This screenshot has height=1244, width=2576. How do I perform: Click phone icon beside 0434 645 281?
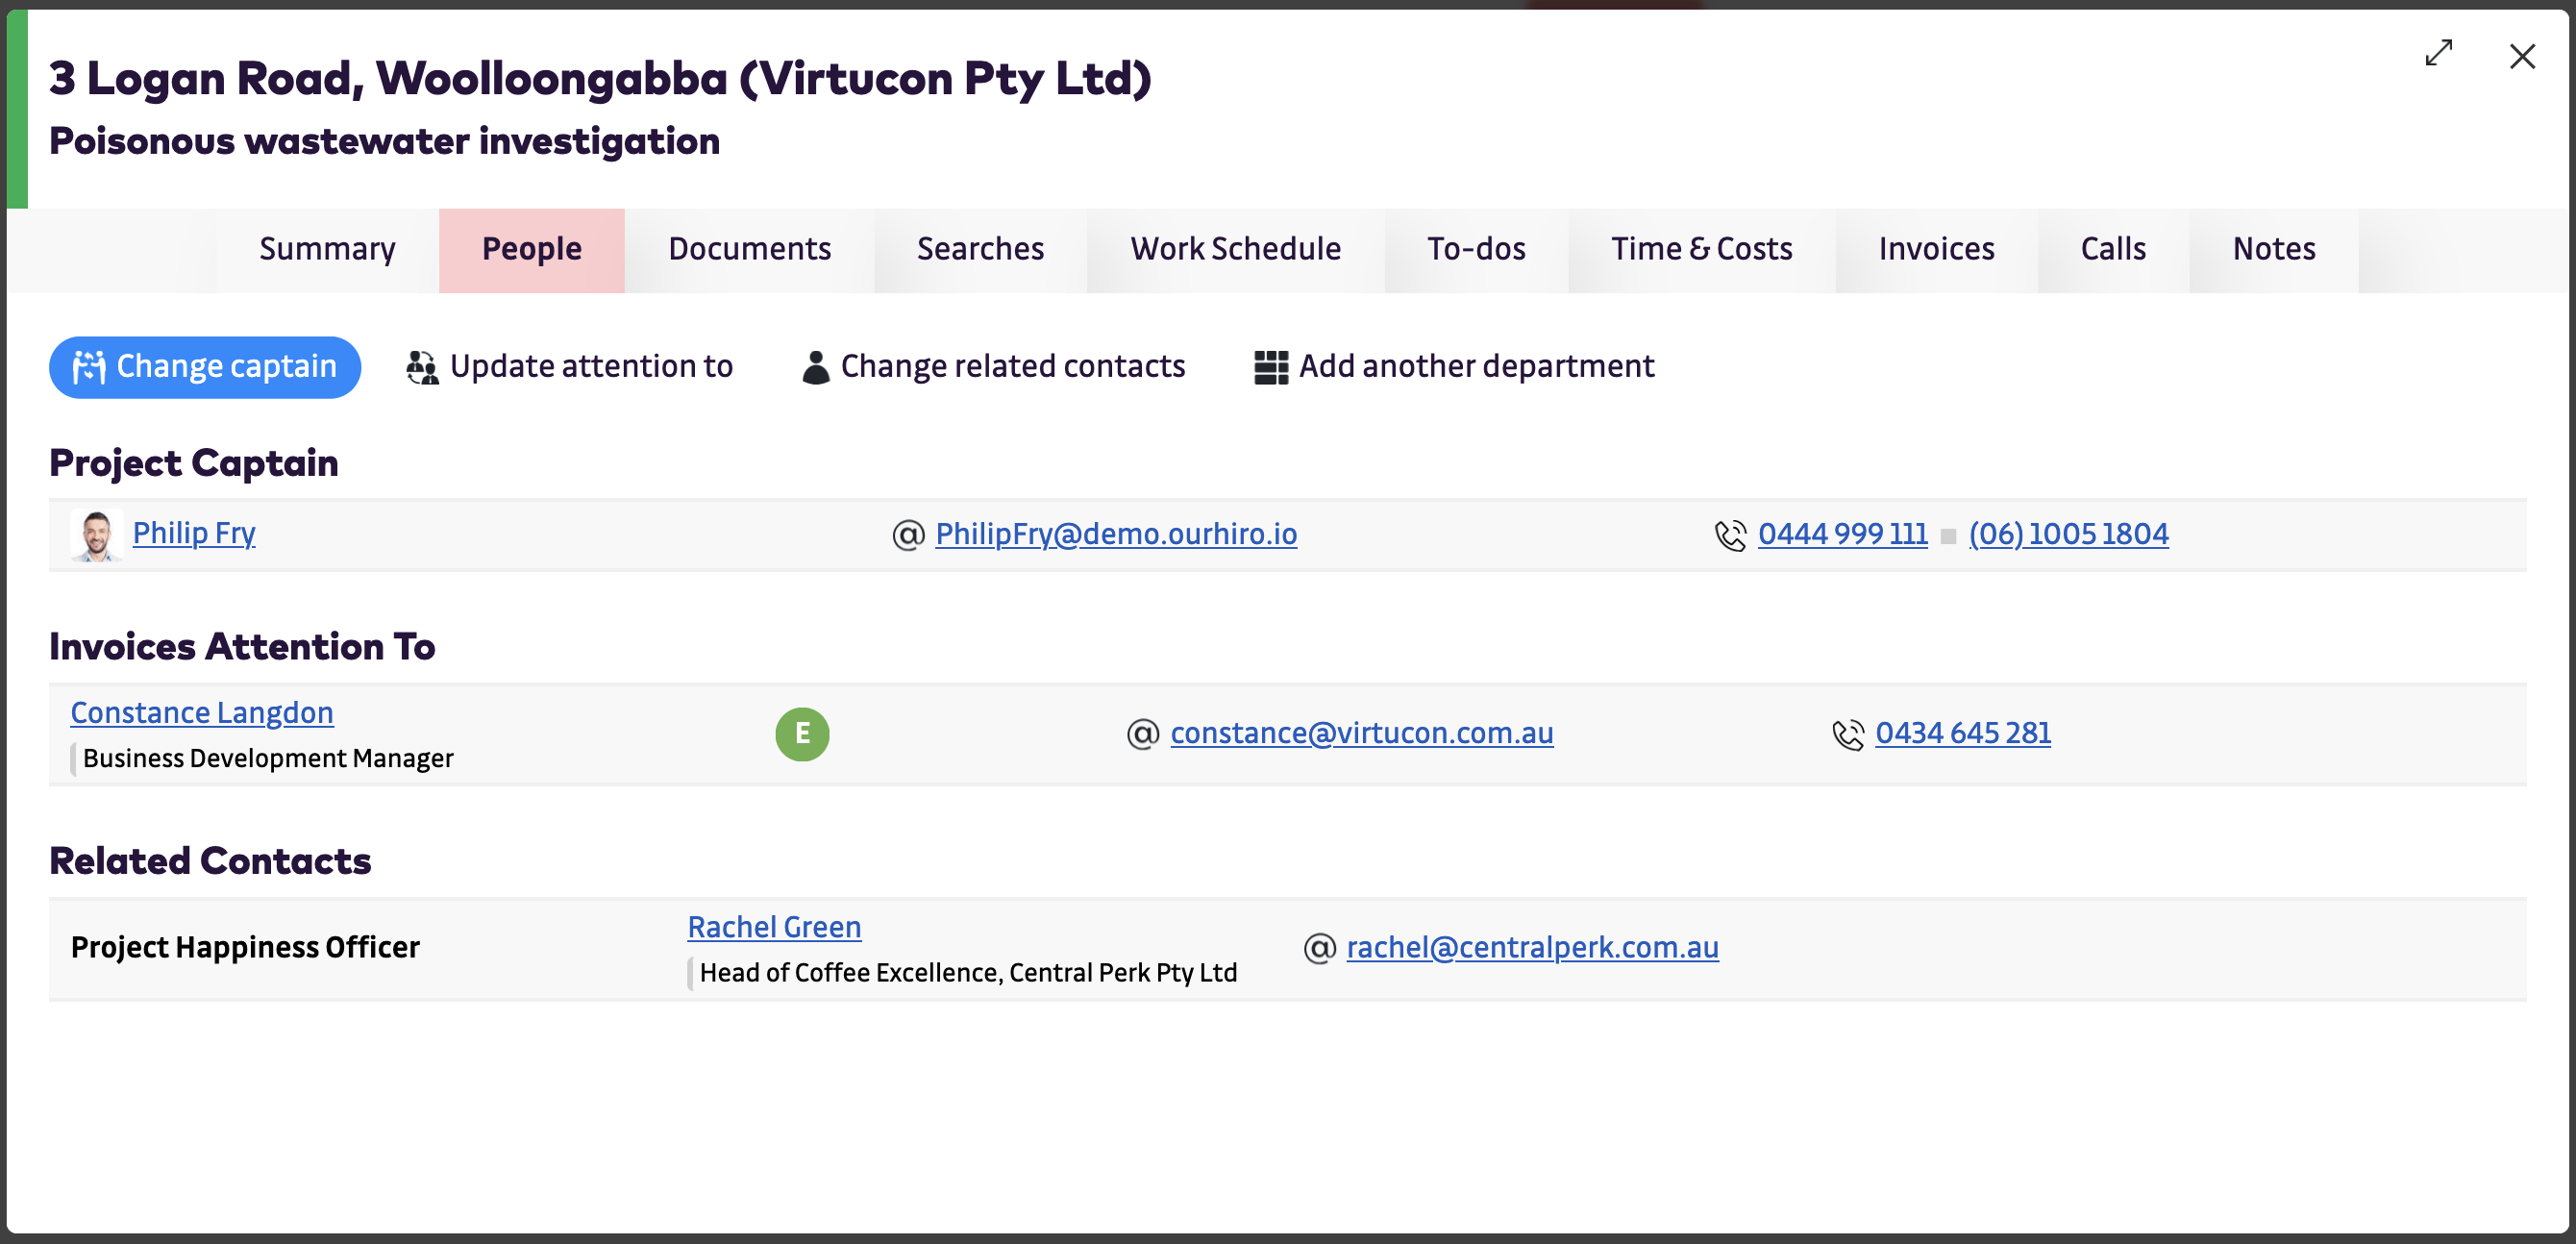click(1848, 734)
